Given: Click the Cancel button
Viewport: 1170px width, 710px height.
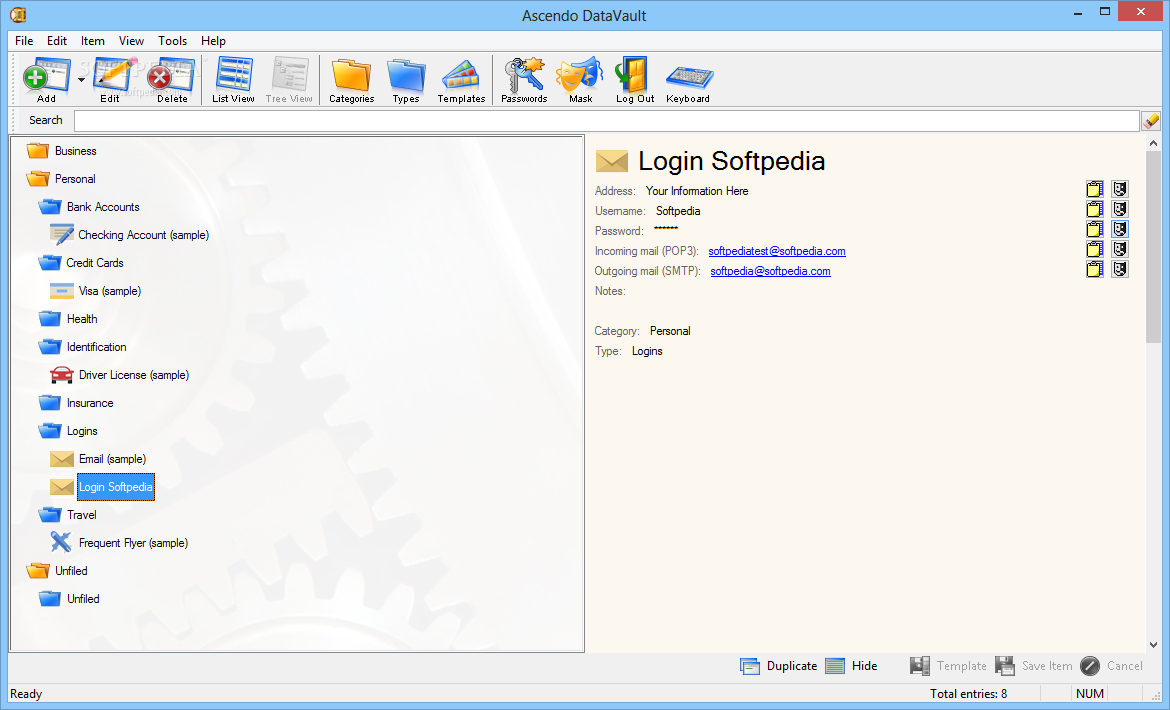Looking at the screenshot, I should click(1111, 666).
